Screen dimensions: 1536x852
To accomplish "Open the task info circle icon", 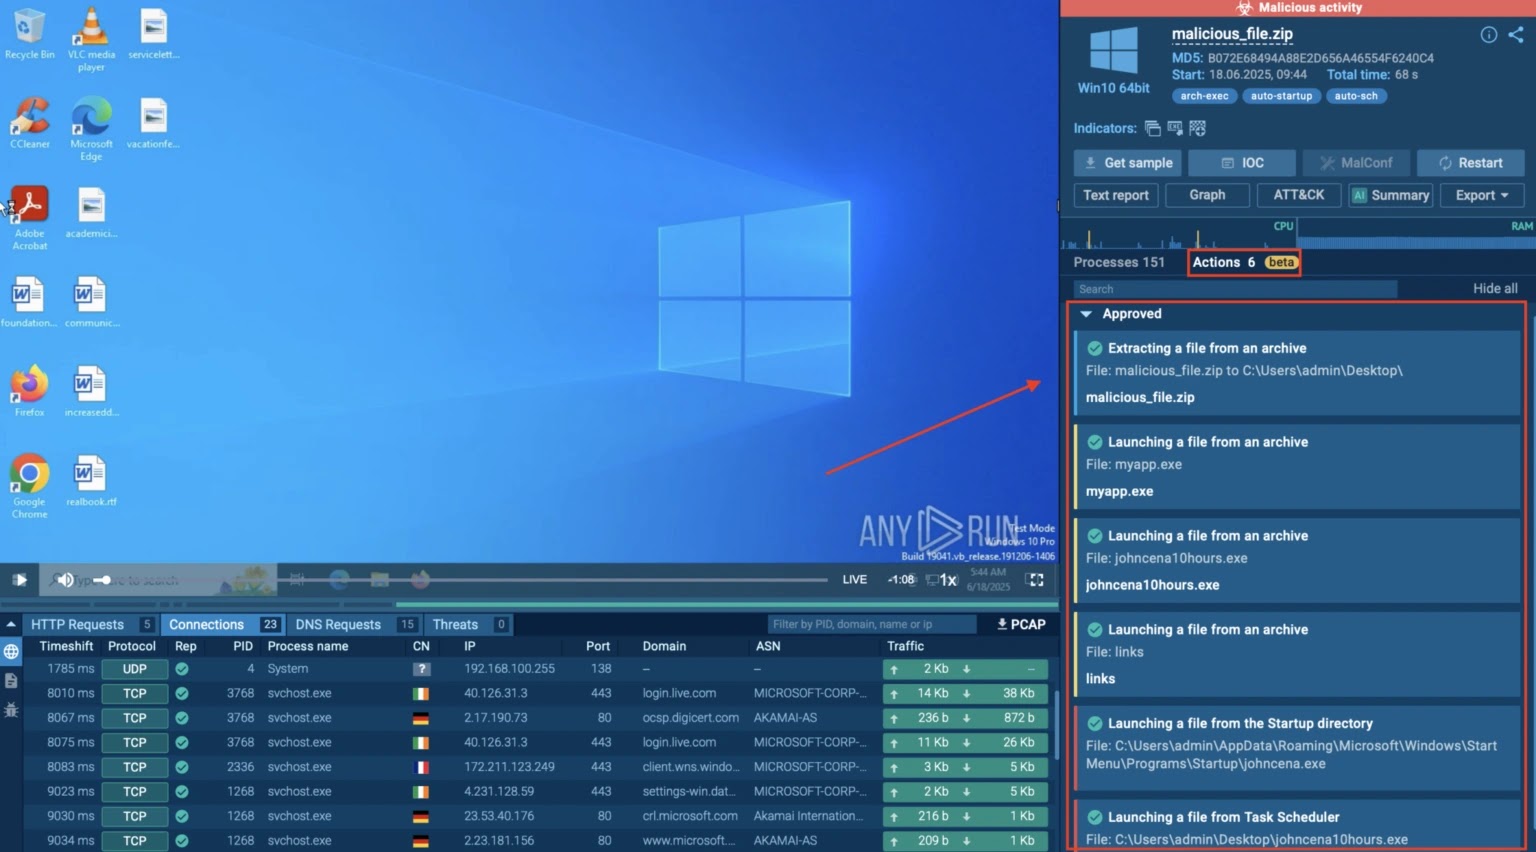I will pyautogui.click(x=1489, y=35).
